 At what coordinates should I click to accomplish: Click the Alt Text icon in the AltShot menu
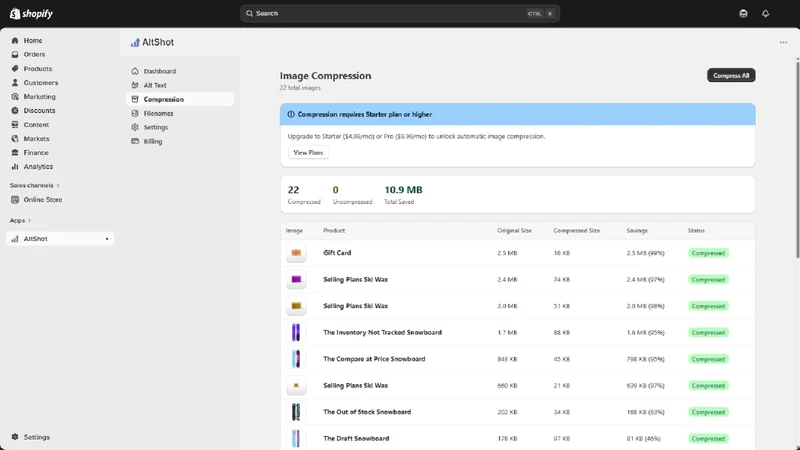[135, 85]
